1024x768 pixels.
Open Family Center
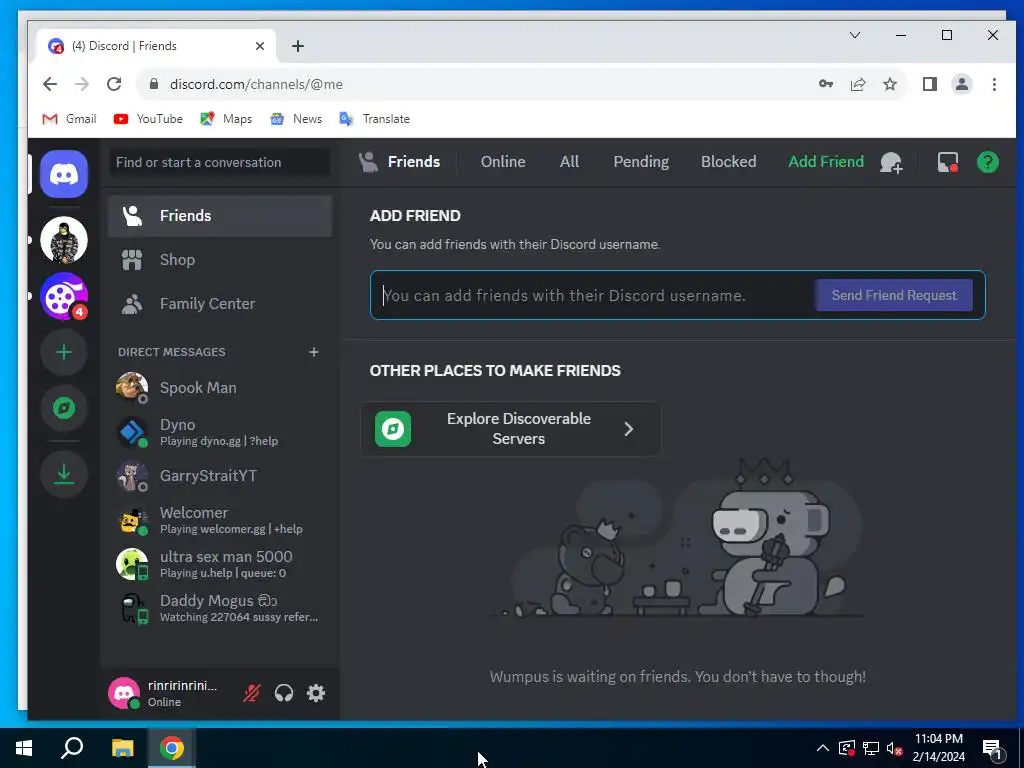[x=220, y=304]
